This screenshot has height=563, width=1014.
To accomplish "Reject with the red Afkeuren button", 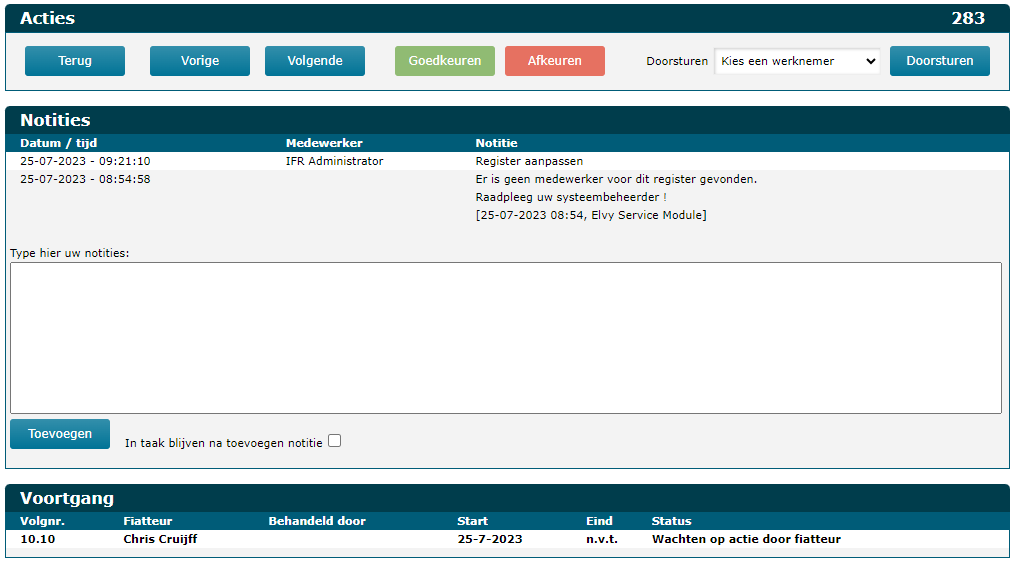I will 555,61.
